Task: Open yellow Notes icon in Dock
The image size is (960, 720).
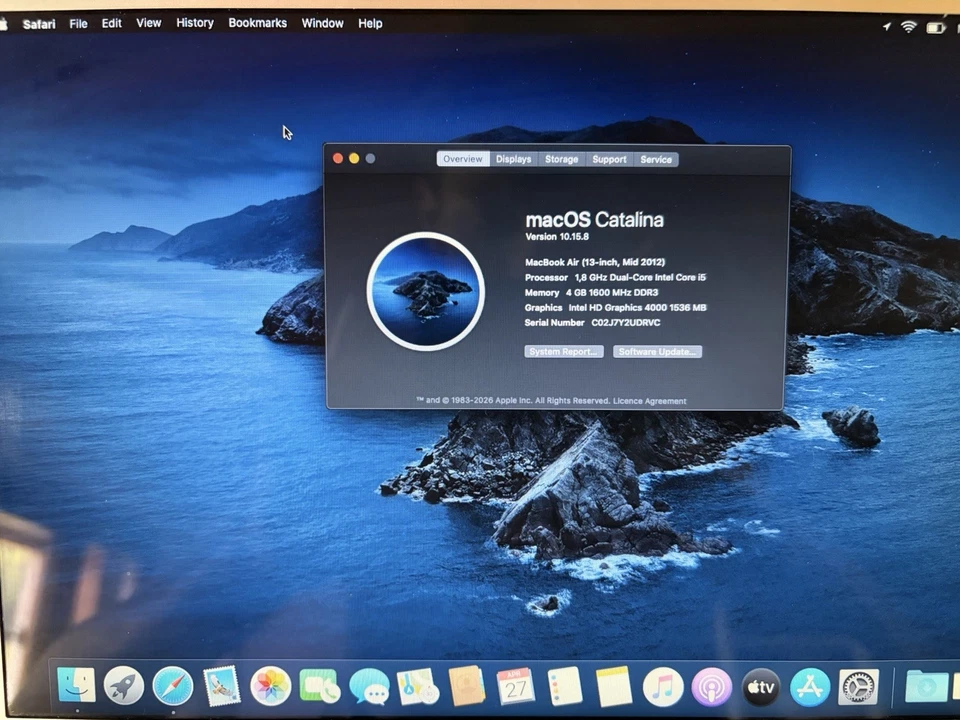Action: 613,686
